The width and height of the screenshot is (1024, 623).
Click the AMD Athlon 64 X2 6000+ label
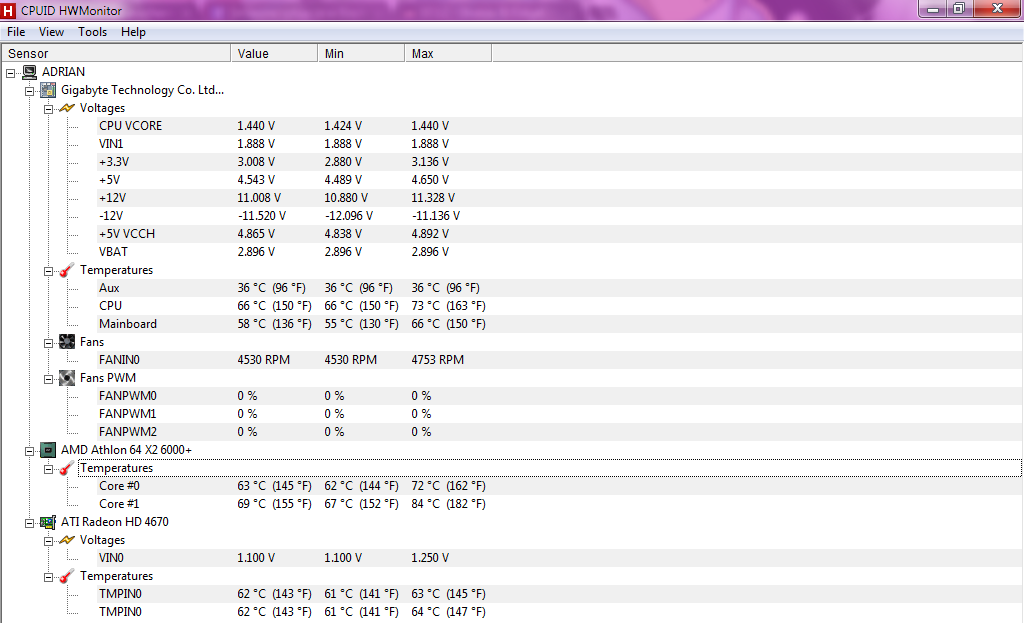click(x=126, y=450)
